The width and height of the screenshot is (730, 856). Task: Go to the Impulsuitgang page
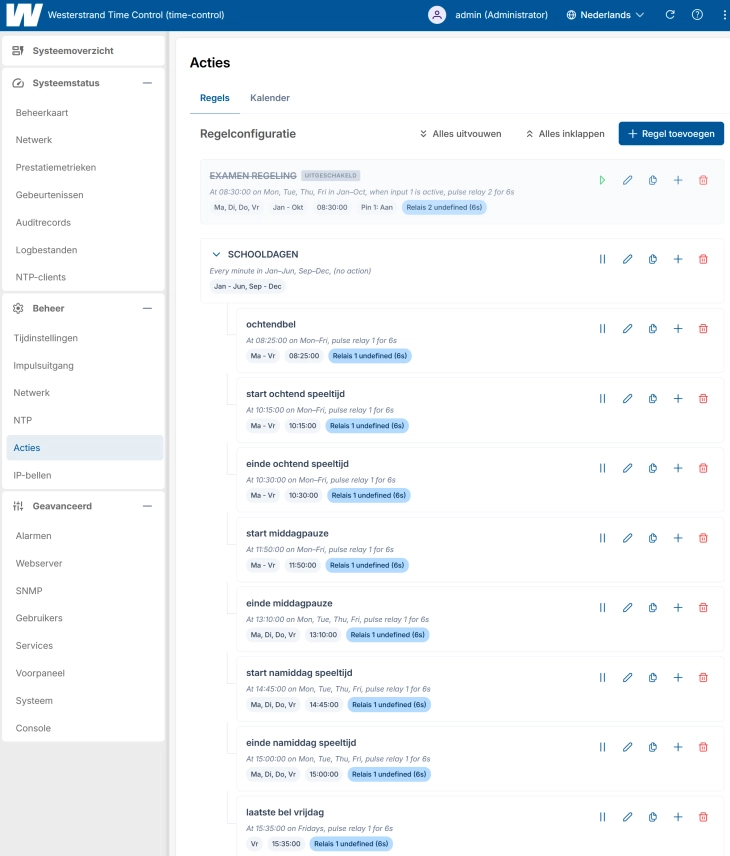[x=43, y=365]
